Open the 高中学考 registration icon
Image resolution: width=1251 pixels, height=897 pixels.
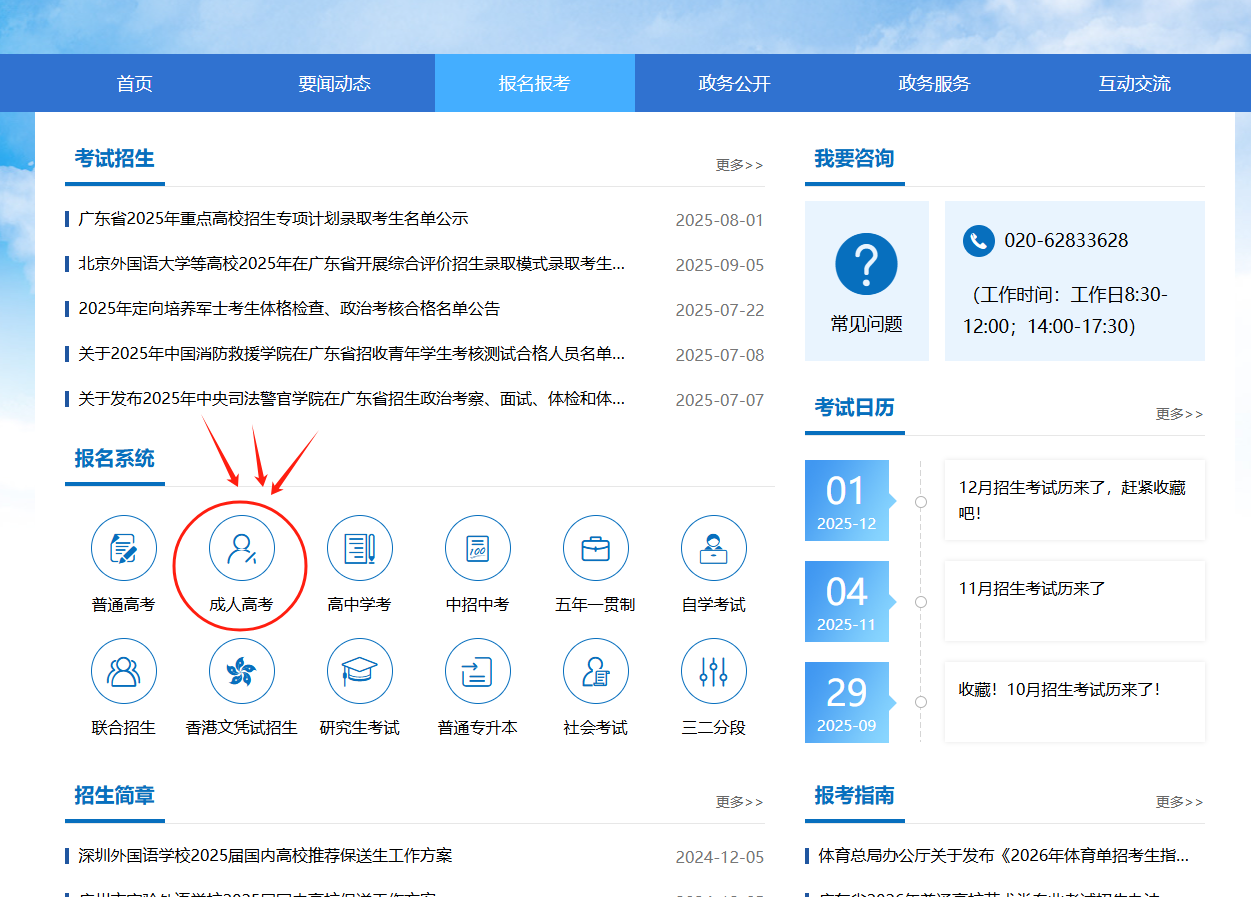(x=359, y=549)
